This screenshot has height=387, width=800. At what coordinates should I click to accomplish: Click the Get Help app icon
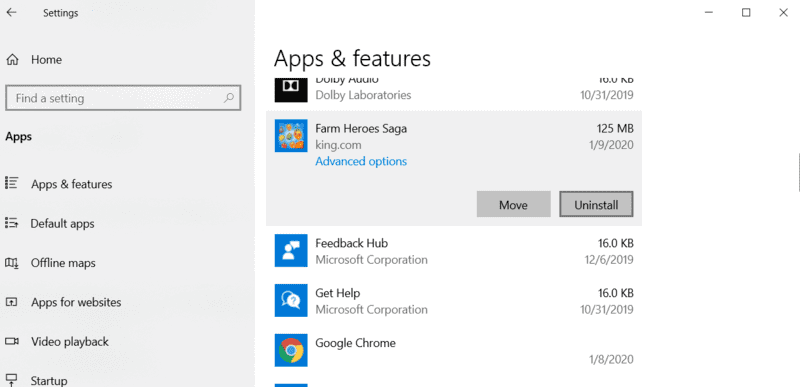[291, 300]
